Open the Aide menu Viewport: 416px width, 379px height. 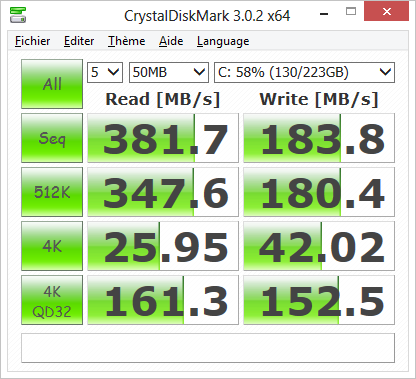pos(171,41)
